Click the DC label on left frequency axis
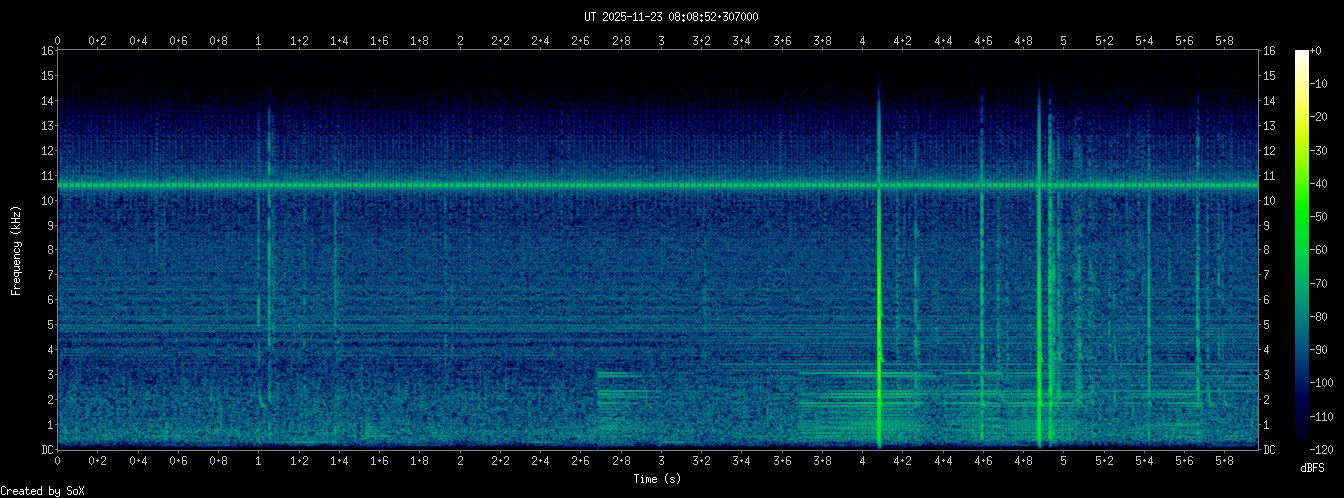 coord(46,450)
